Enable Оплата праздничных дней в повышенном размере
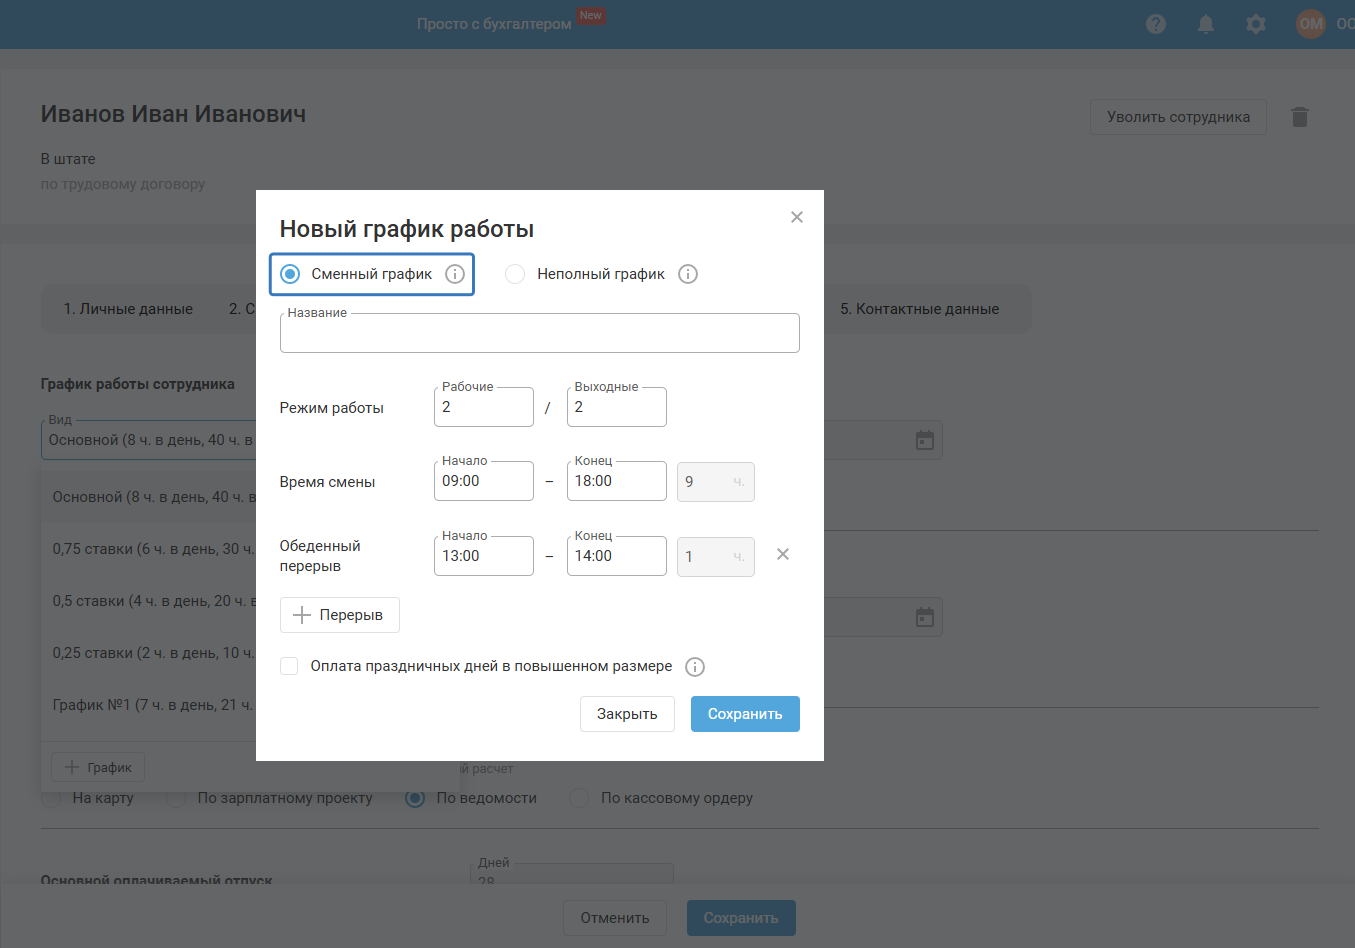Screen dimensions: 1355x948 point(289,666)
